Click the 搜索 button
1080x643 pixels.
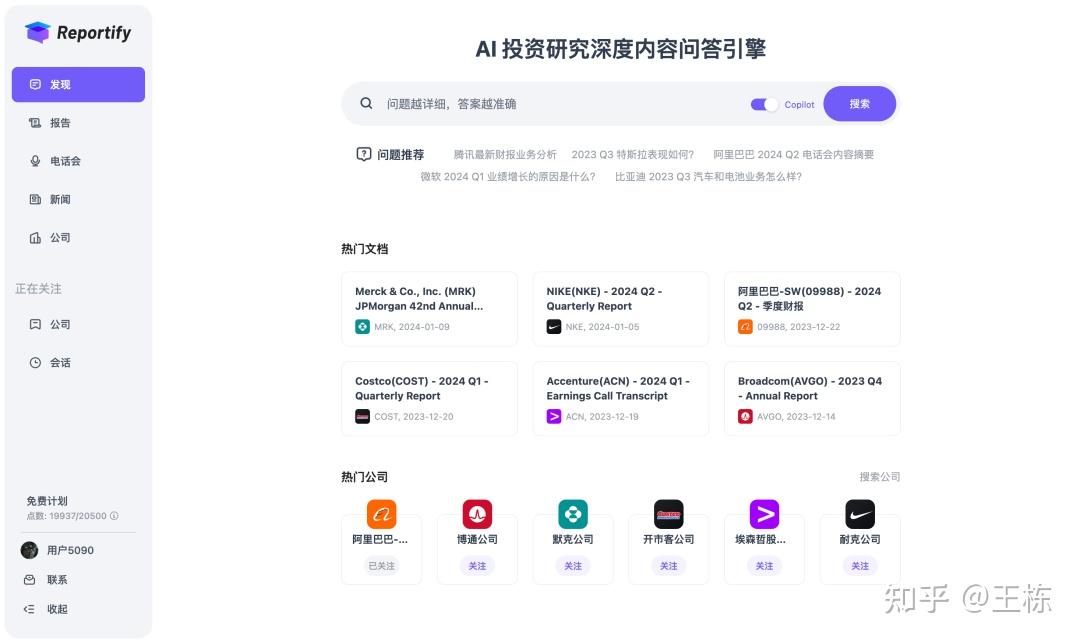(x=859, y=103)
